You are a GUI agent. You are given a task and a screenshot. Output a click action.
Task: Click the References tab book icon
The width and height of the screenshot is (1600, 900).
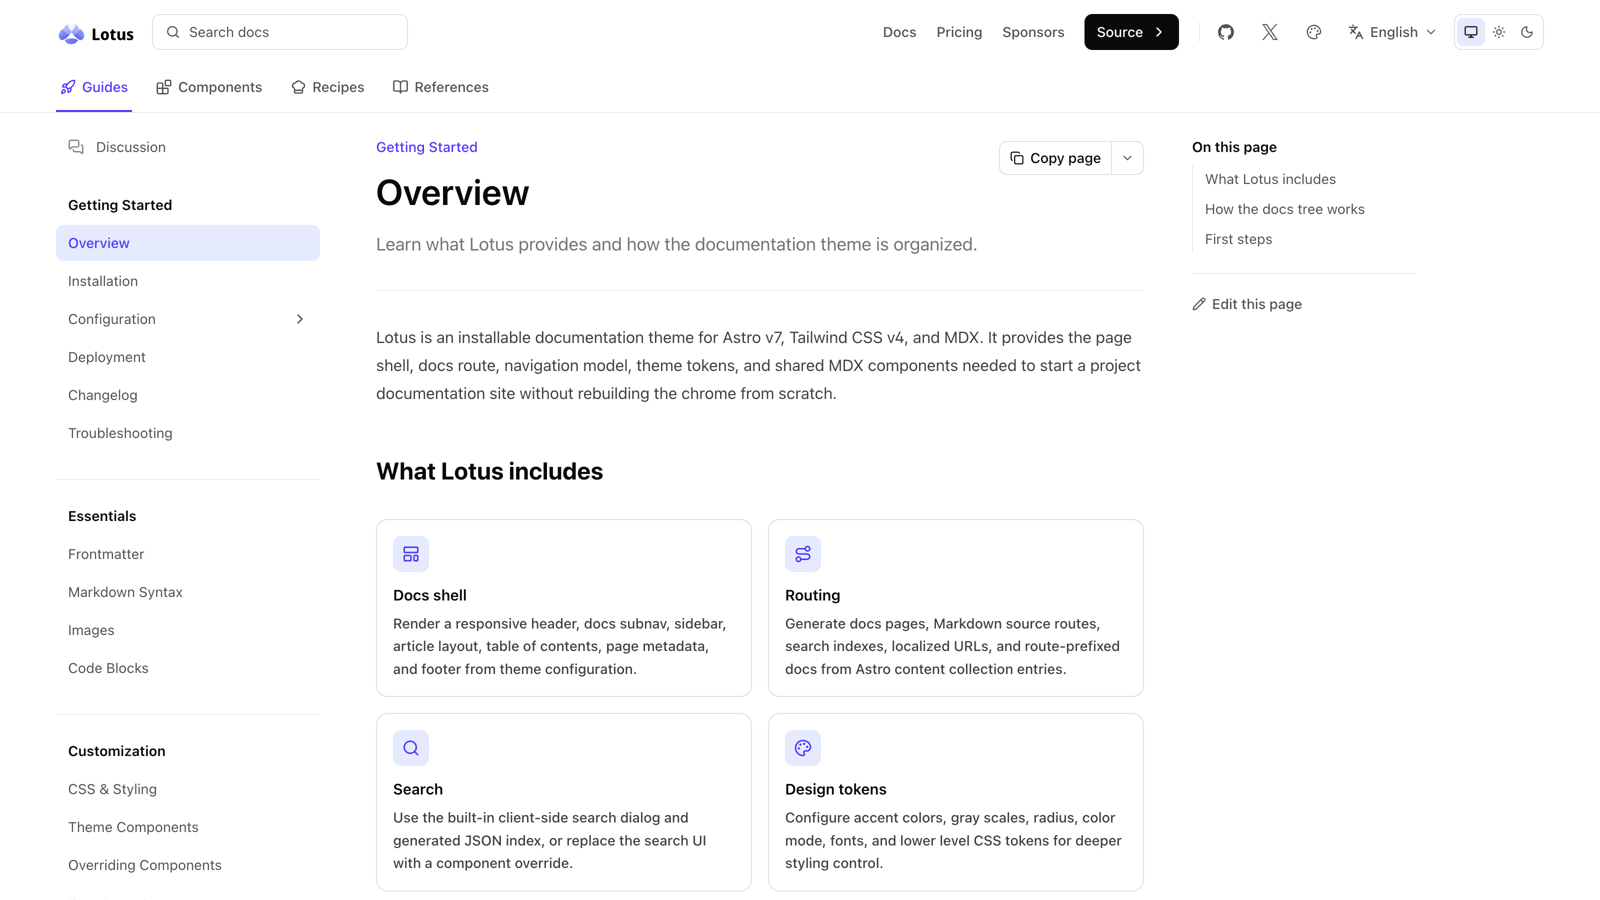pyautogui.click(x=400, y=87)
